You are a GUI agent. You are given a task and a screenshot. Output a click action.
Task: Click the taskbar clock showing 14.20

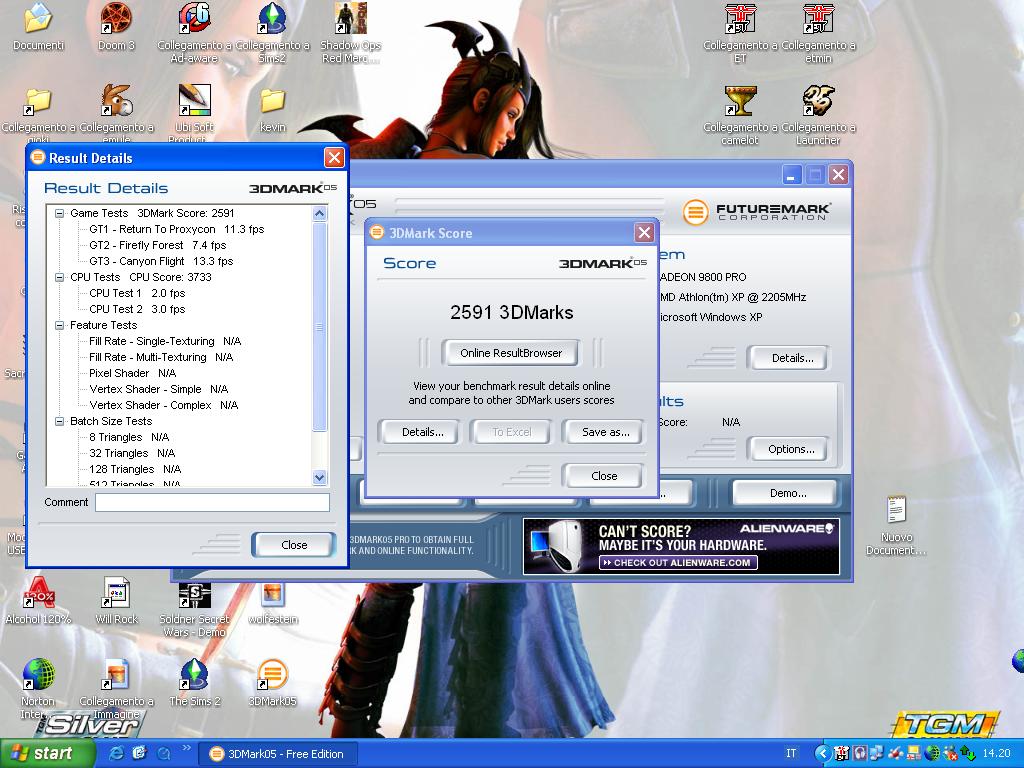(996, 754)
